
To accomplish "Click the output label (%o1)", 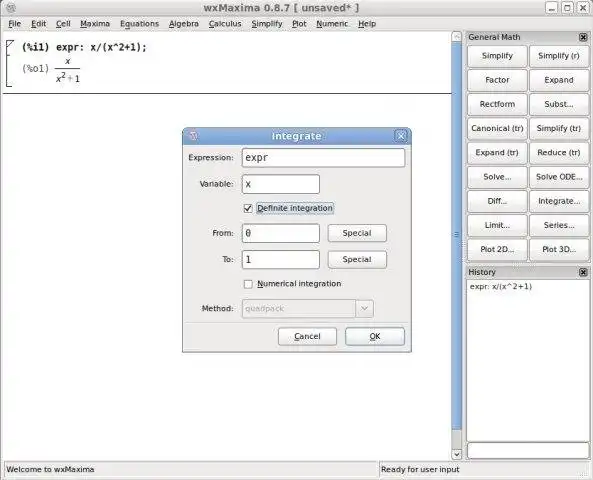I will pyautogui.click(x=36, y=68).
